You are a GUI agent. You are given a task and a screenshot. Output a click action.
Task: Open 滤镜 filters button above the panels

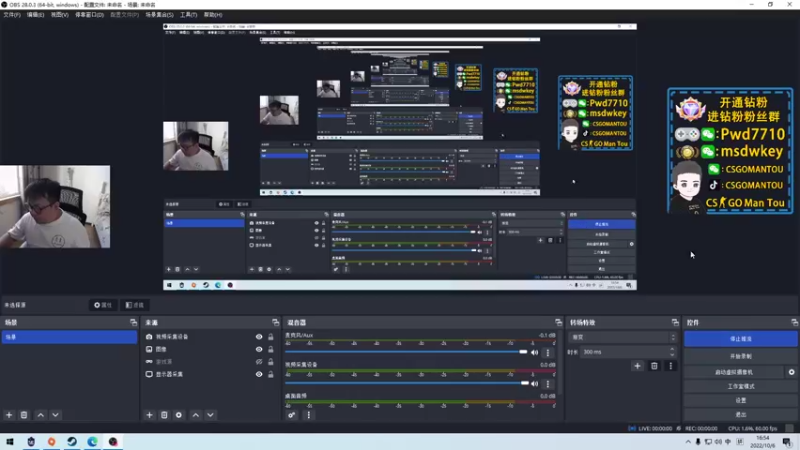click(x=135, y=305)
